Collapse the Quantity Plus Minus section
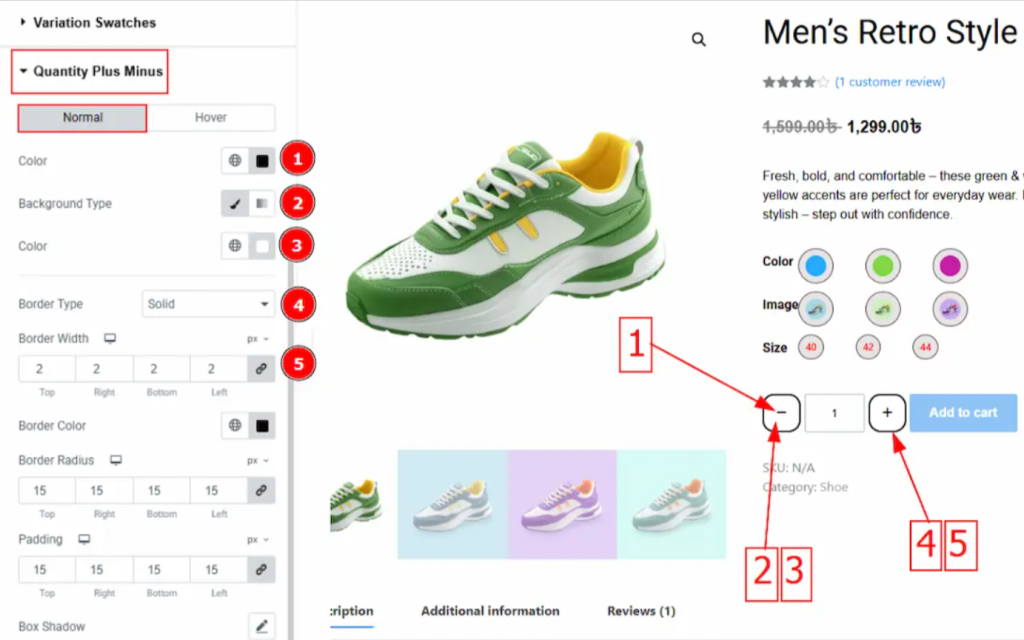The width and height of the screenshot is (1024, 640). [x=89, y=72]
